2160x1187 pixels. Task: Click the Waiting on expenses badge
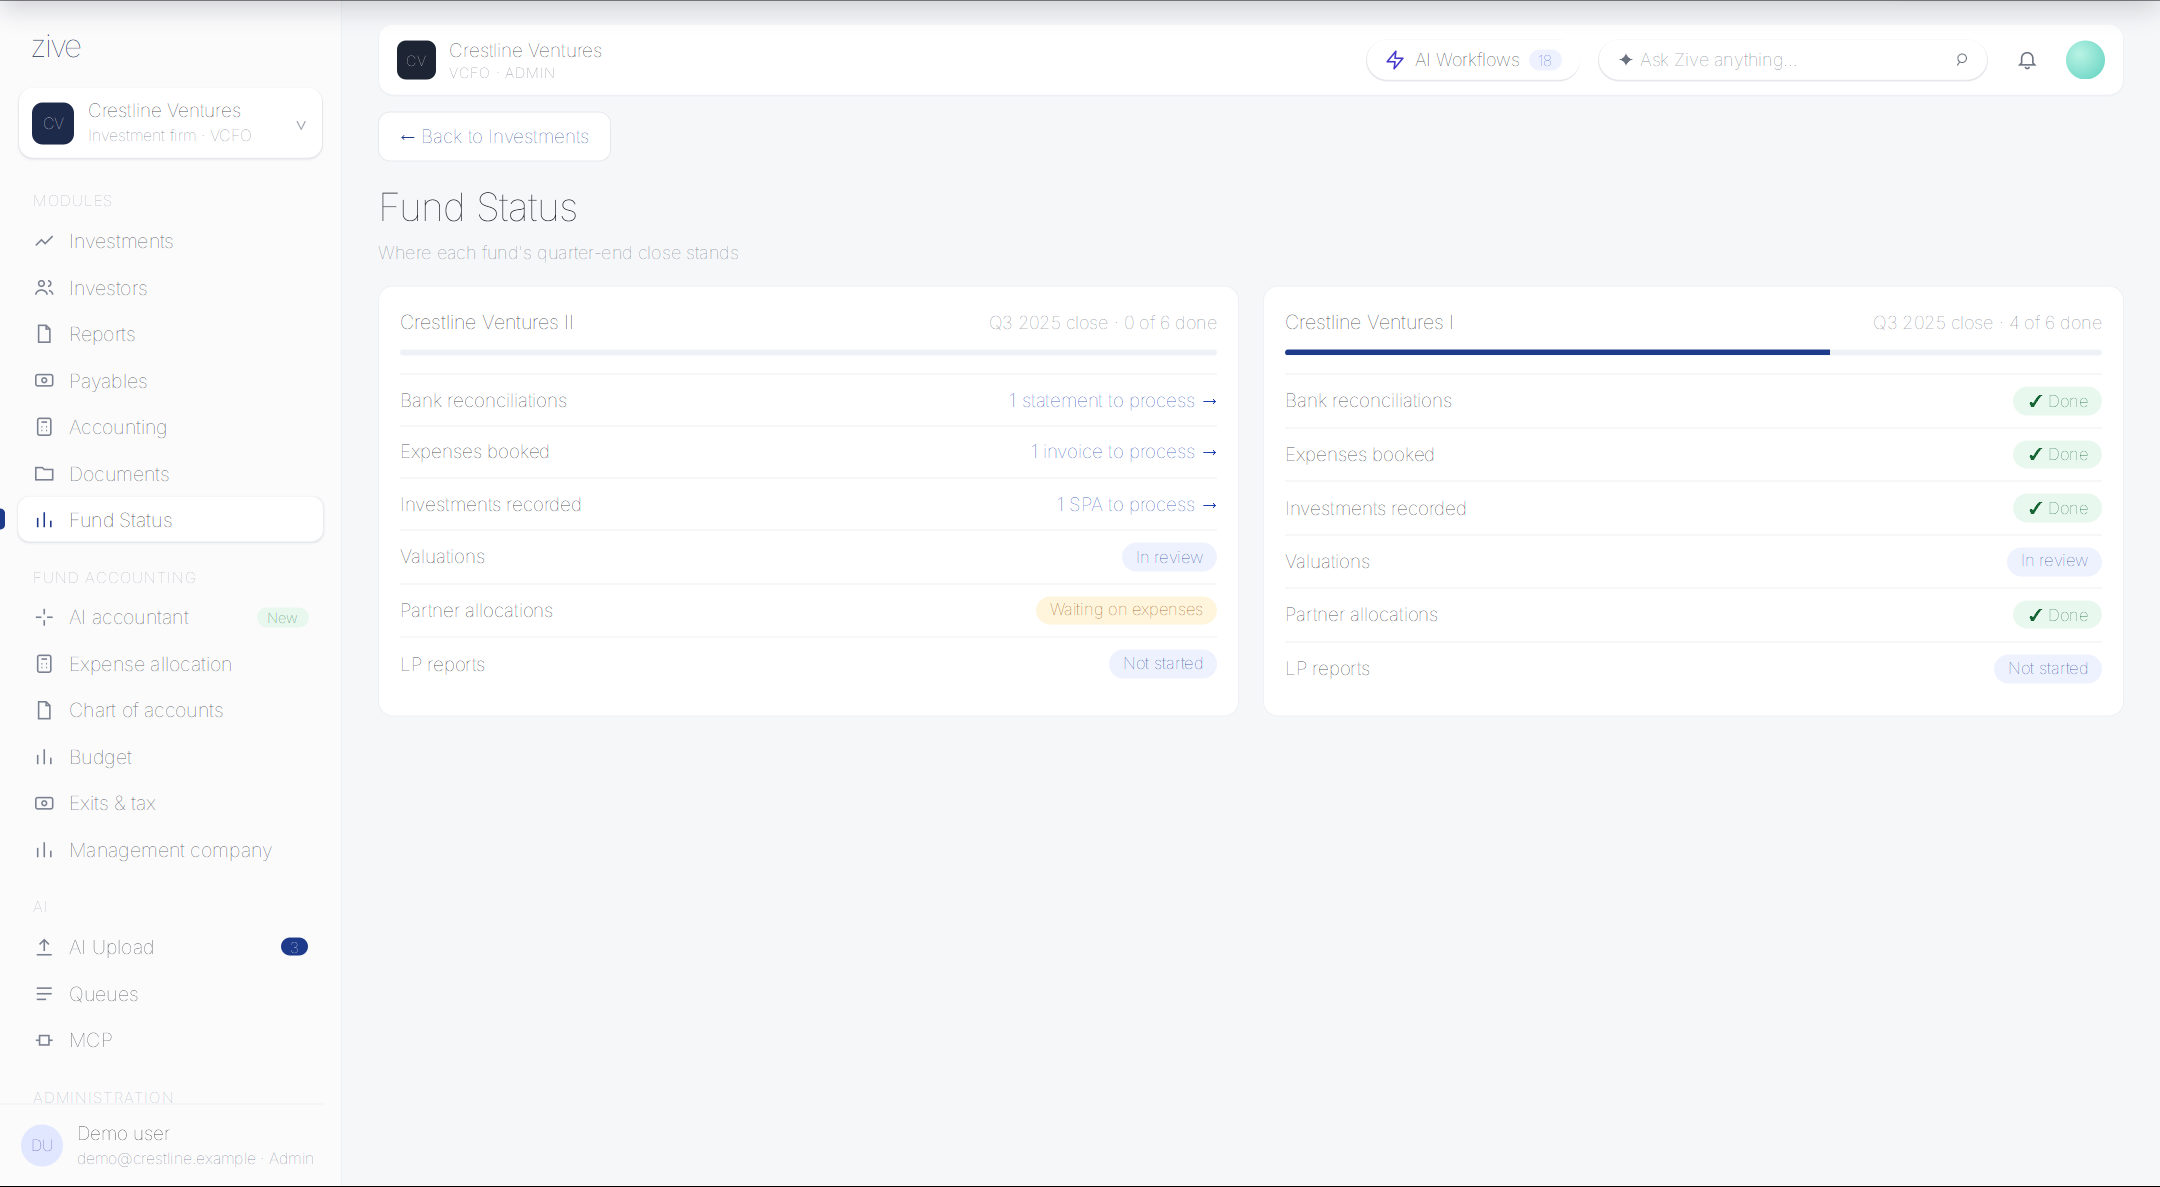pos(1126,610)
